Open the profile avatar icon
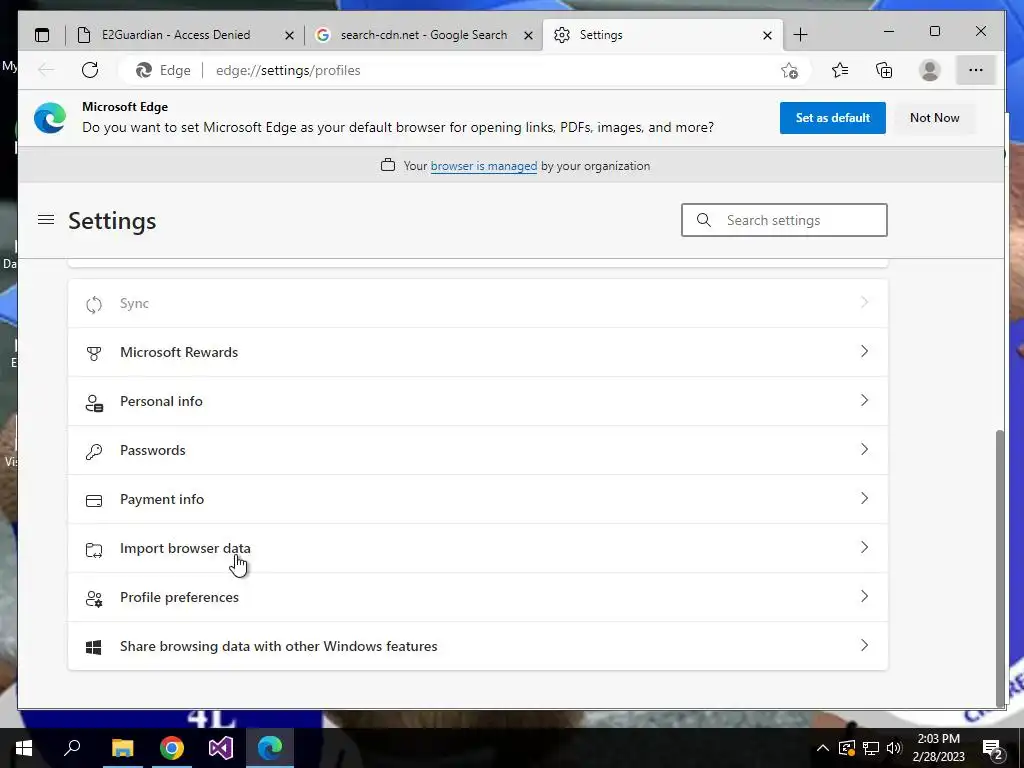 (x=929, y=70)
